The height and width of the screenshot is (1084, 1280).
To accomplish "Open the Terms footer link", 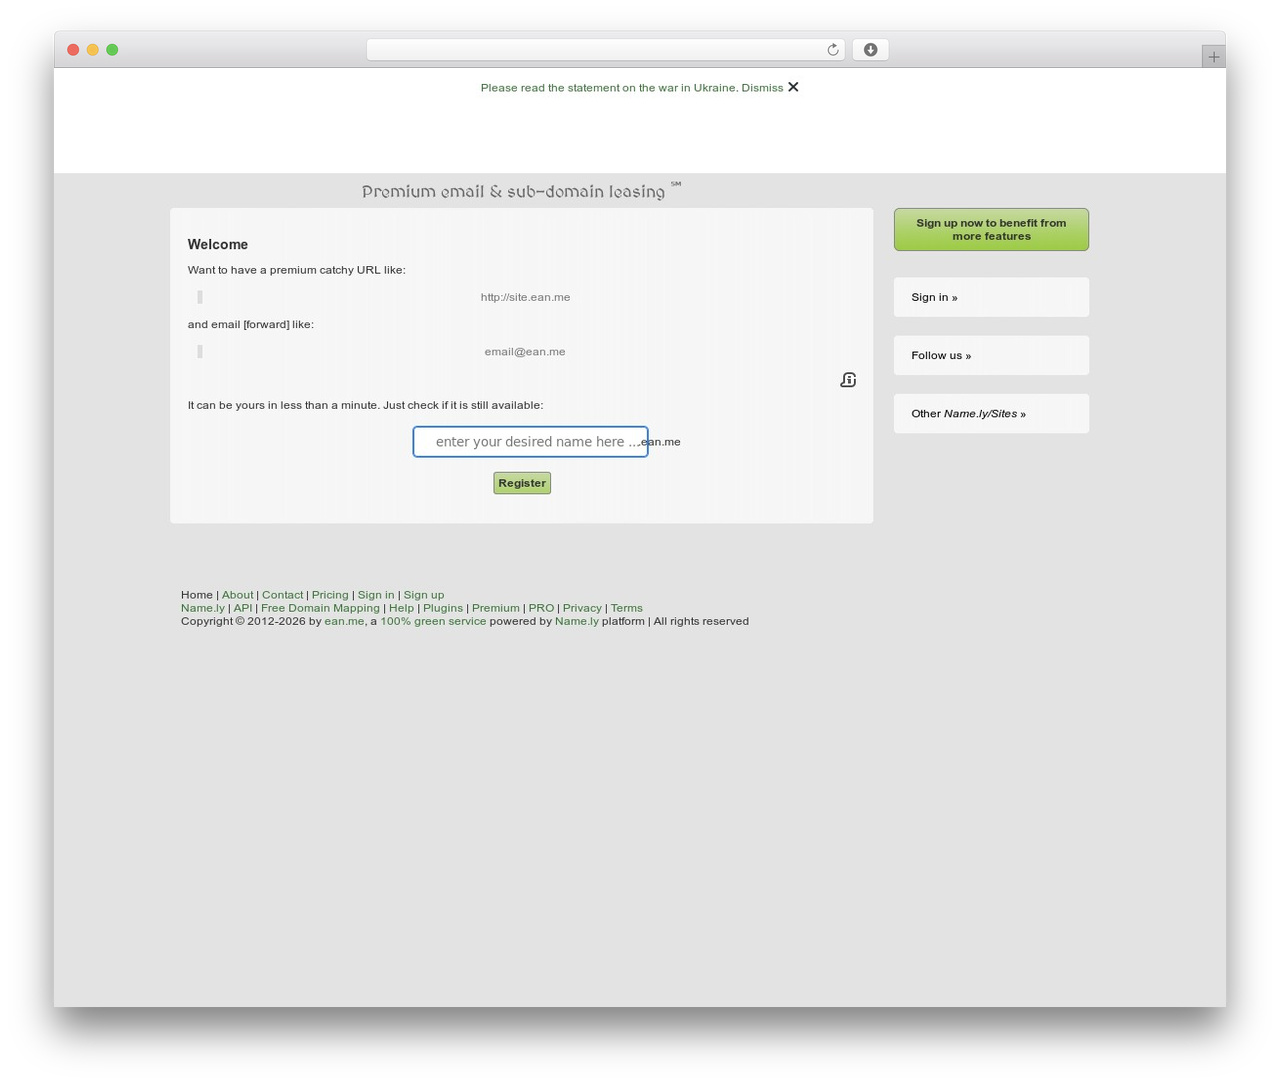I will coord(627,608).
